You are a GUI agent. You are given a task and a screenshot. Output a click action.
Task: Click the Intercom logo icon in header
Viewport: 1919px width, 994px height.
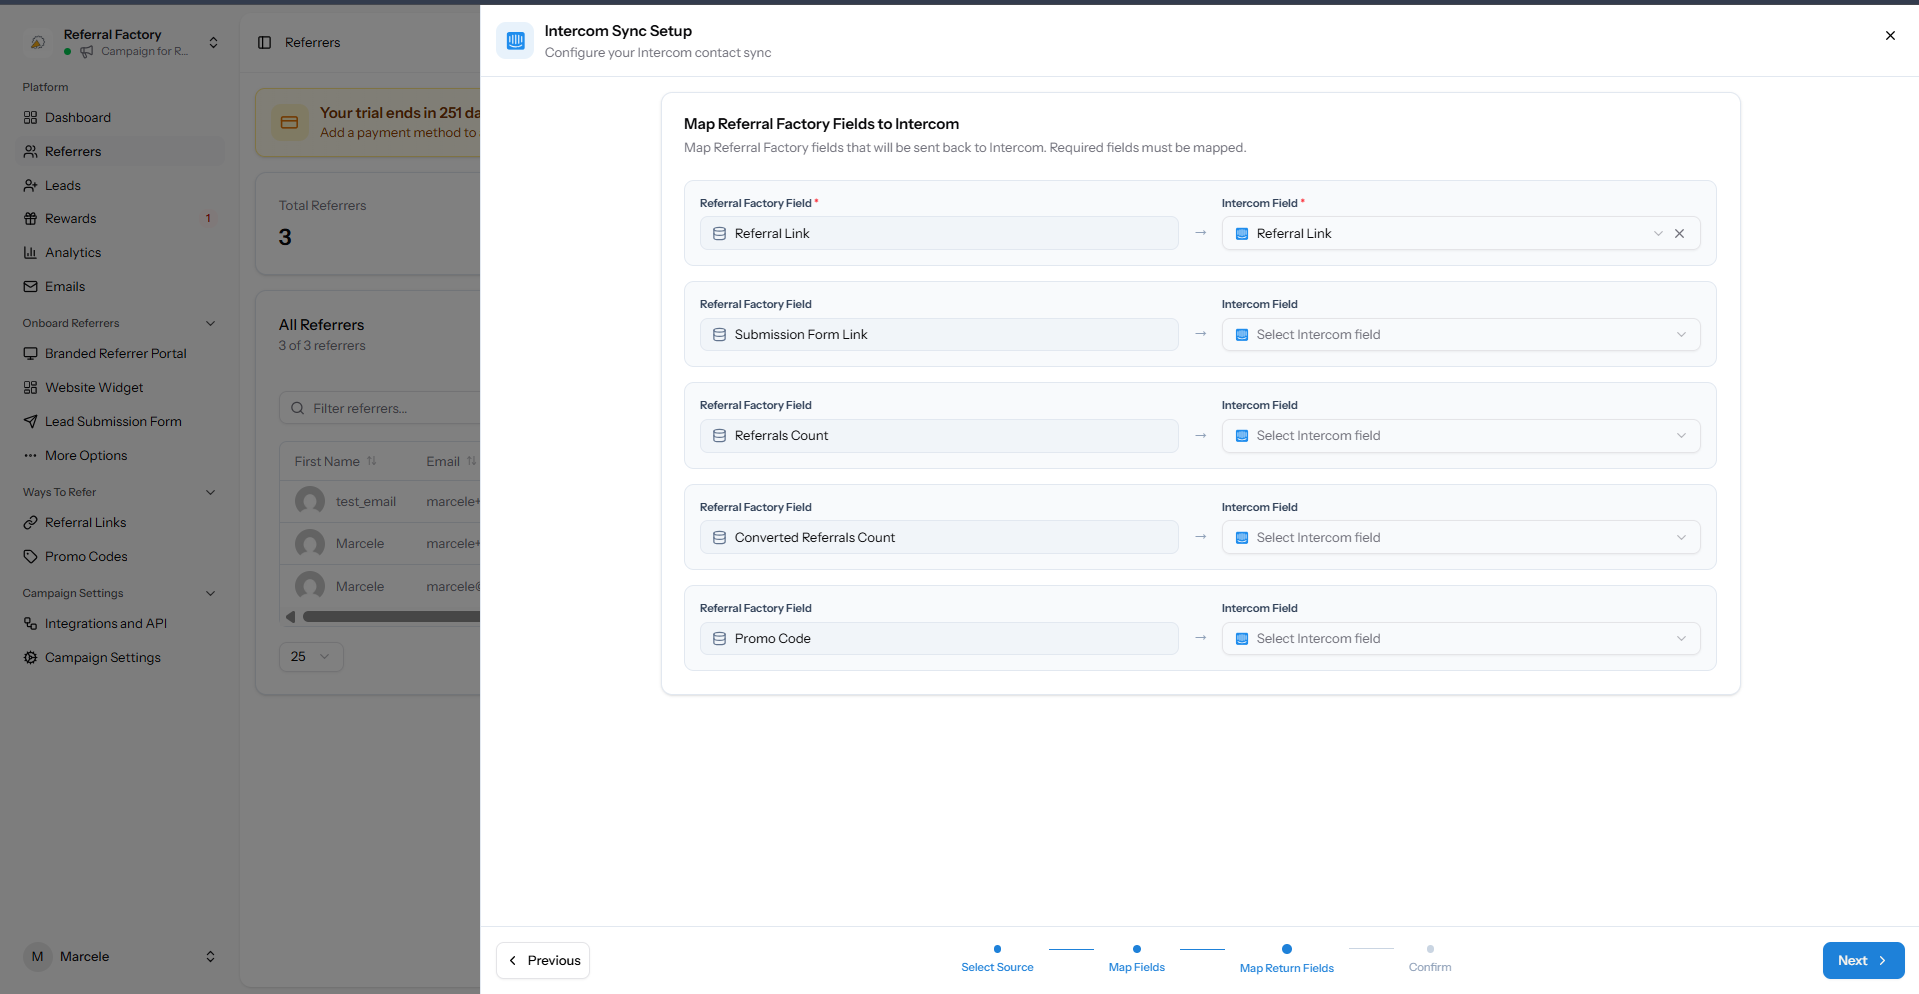[x=515, y=41]
